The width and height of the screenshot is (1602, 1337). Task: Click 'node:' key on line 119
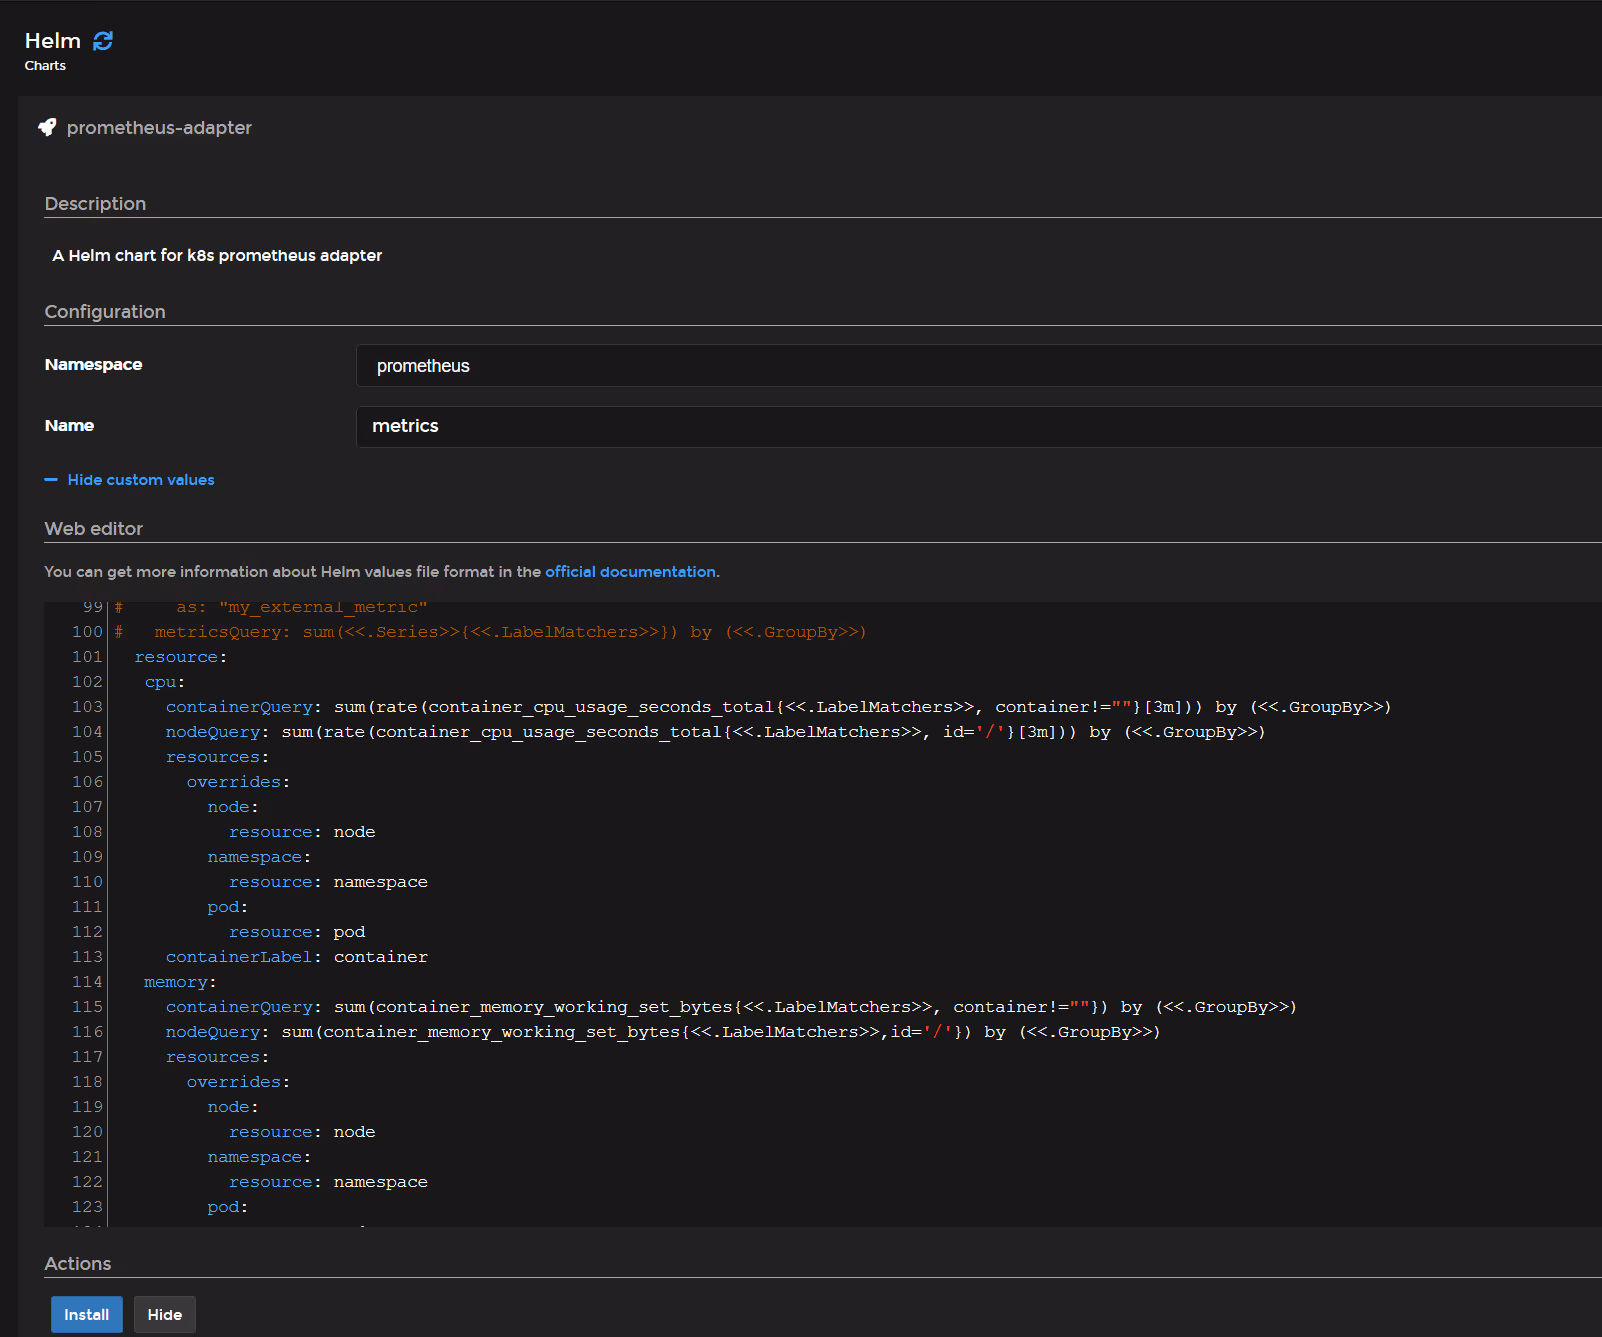(x=233, y=1107)
